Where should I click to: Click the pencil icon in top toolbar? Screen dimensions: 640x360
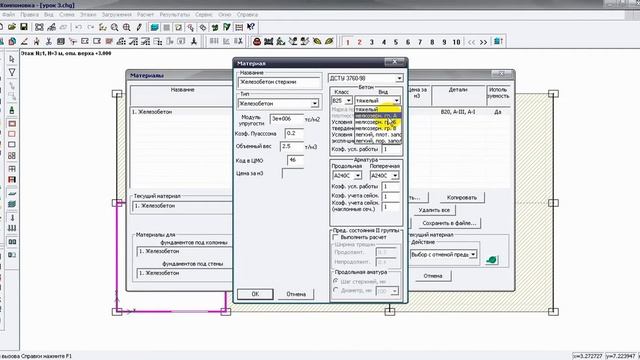point(139,27)
